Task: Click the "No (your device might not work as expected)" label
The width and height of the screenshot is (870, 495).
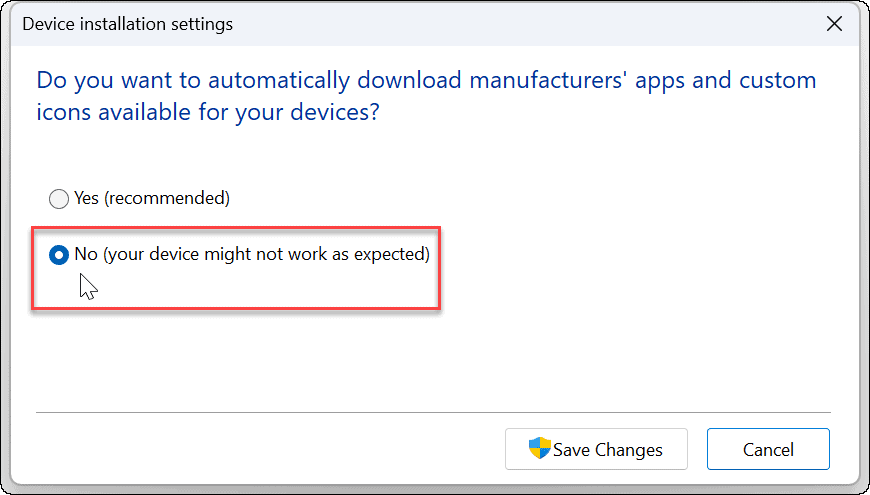Action: click(x=252, y=255)
